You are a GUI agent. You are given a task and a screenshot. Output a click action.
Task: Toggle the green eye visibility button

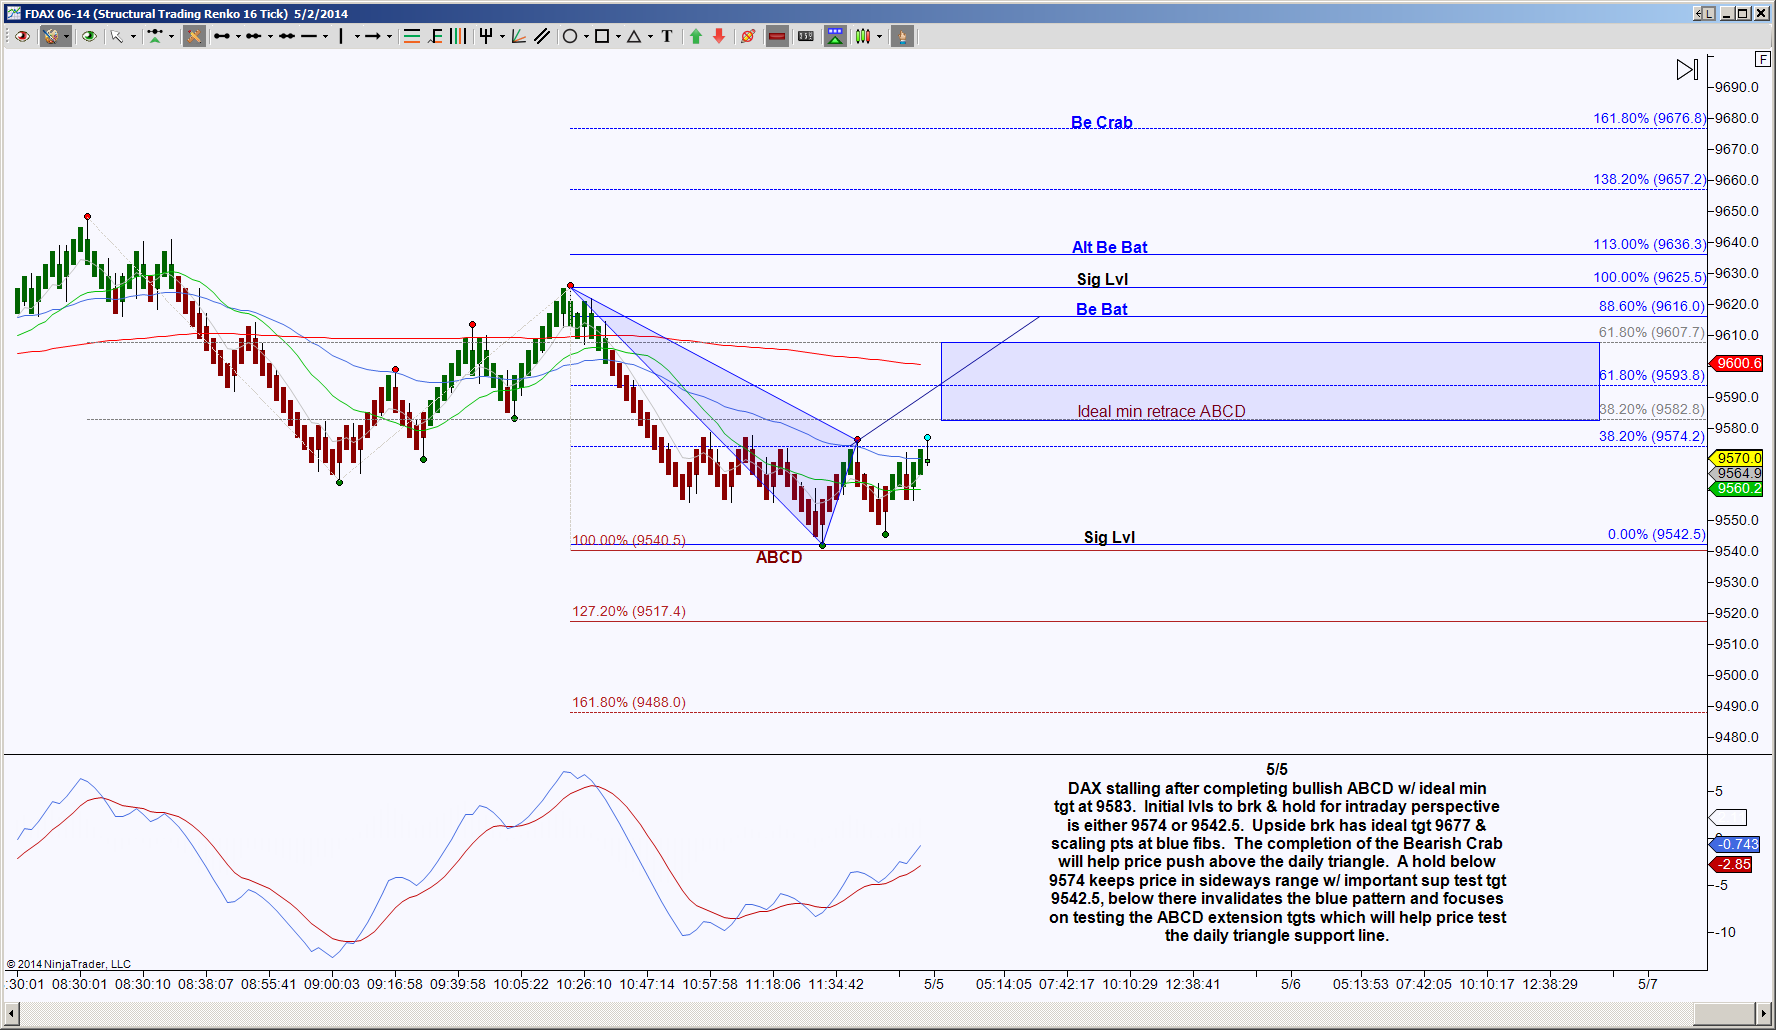coord(89,36)
